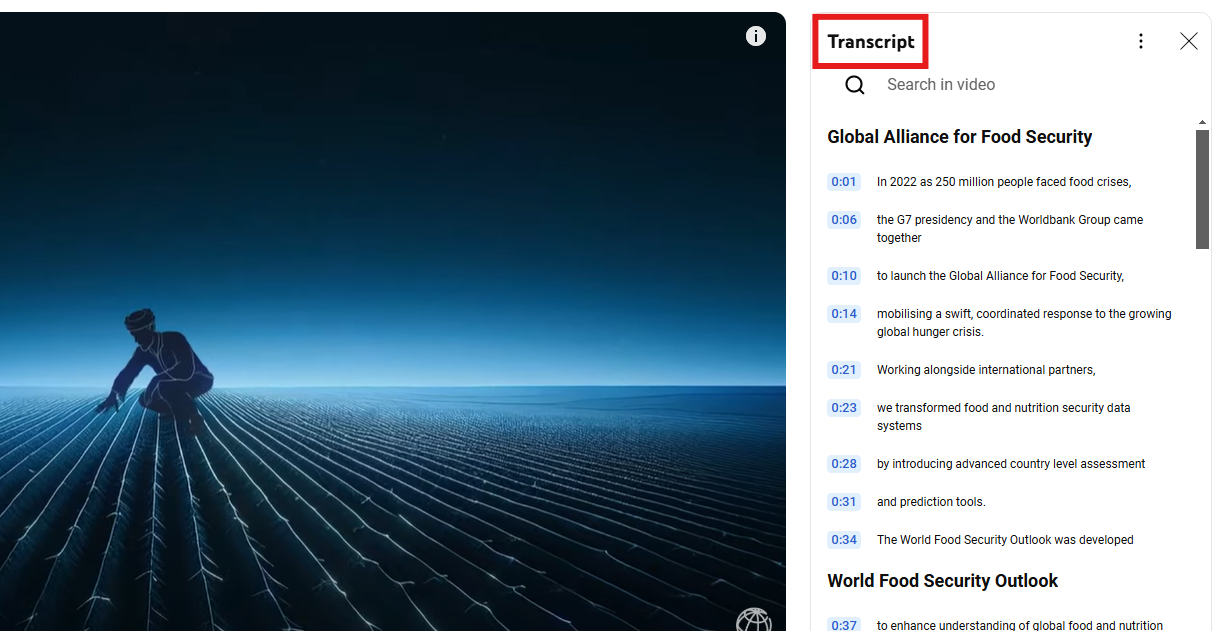Close the Transcript panel
The height and width of the screenshot is (631, 1214).
pyautogui.click(x=1188, y=41)
